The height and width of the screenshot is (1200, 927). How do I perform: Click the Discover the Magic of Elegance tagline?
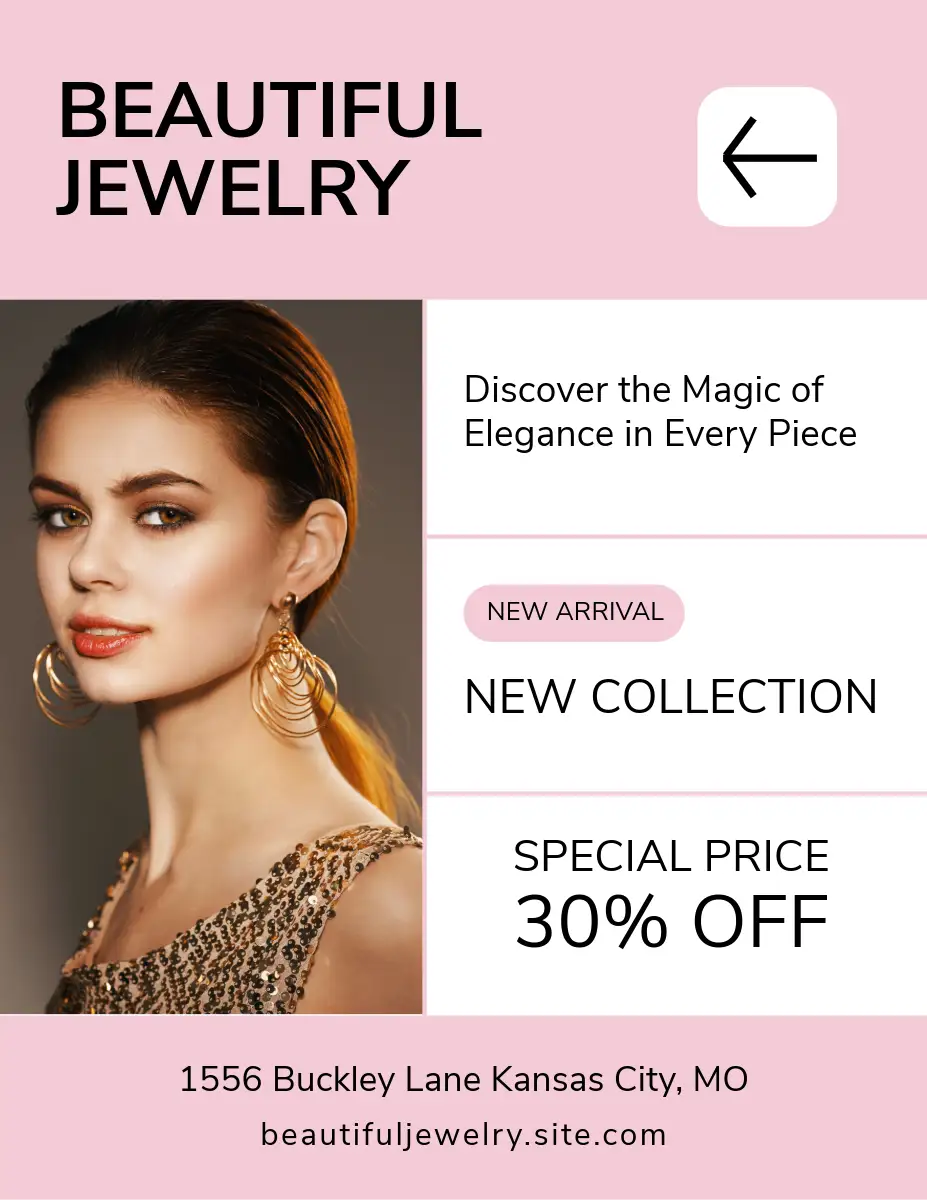(x=660, y=411)
